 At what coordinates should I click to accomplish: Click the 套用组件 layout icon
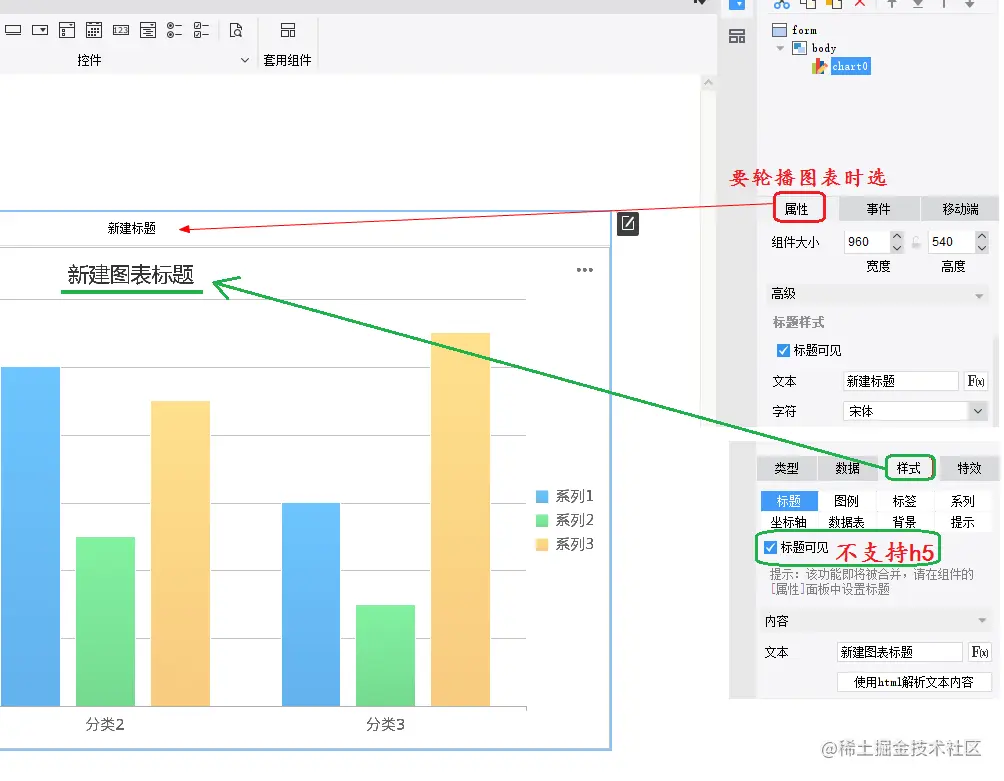pos(288,30)
